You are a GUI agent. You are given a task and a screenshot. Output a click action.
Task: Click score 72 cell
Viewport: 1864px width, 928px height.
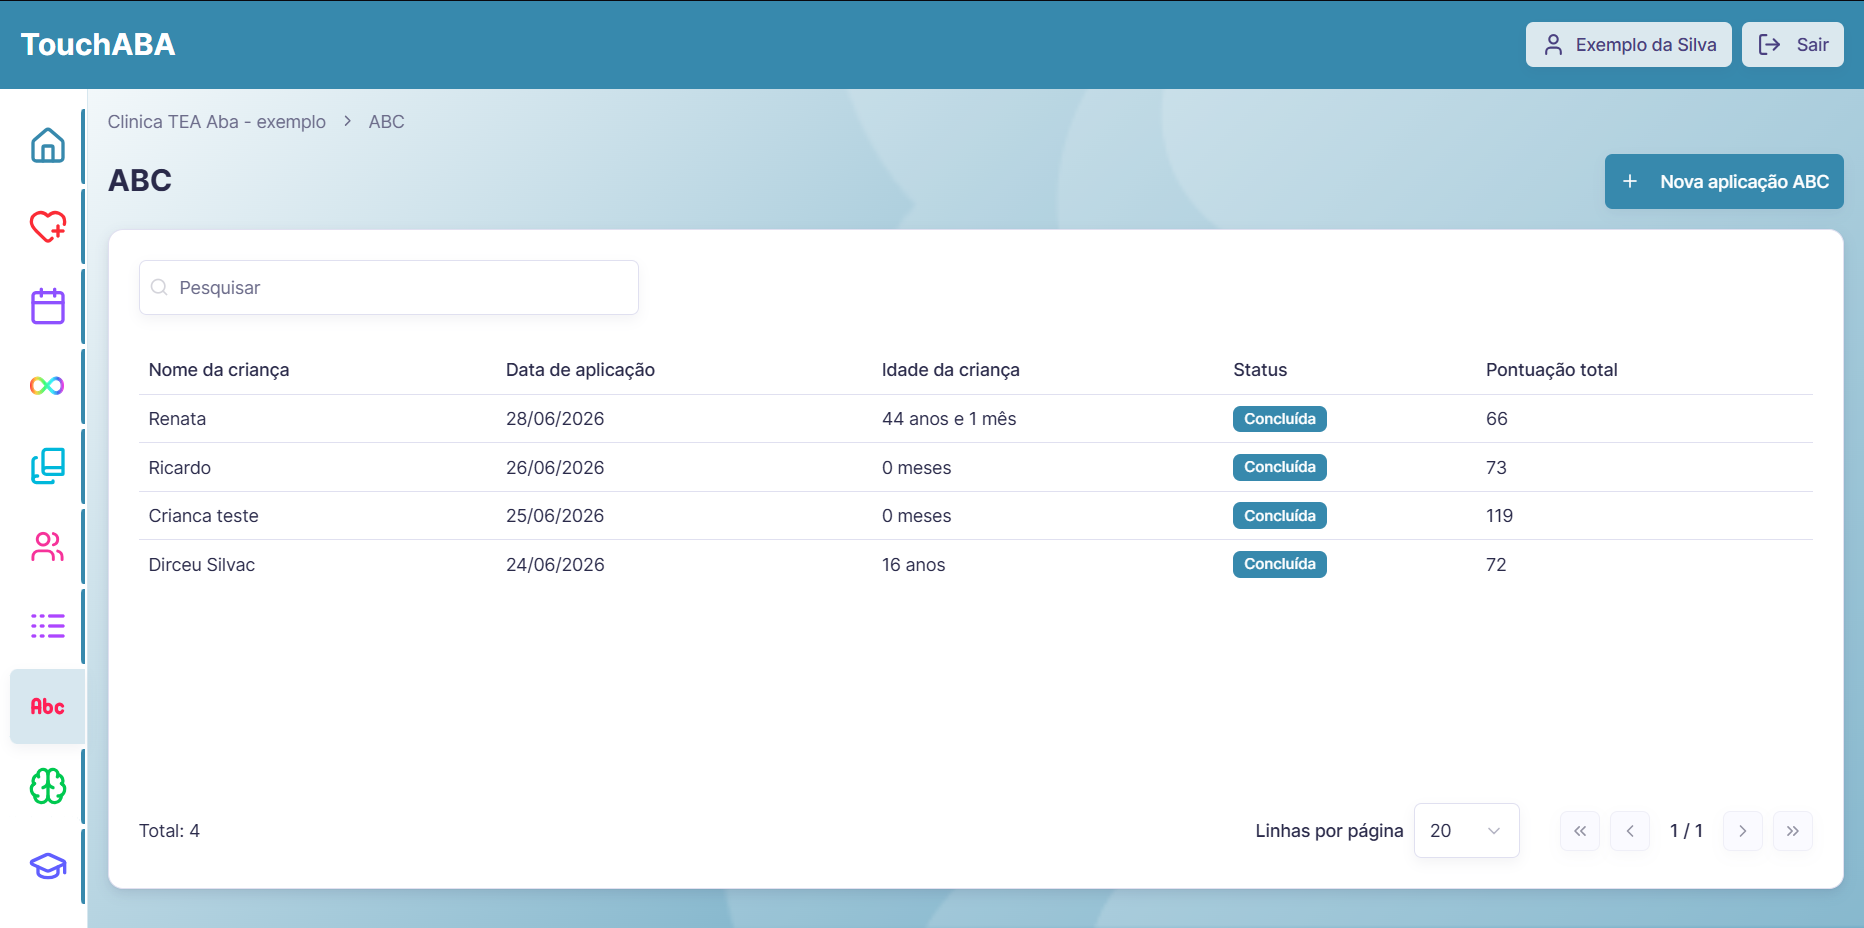coord(1496,565)
